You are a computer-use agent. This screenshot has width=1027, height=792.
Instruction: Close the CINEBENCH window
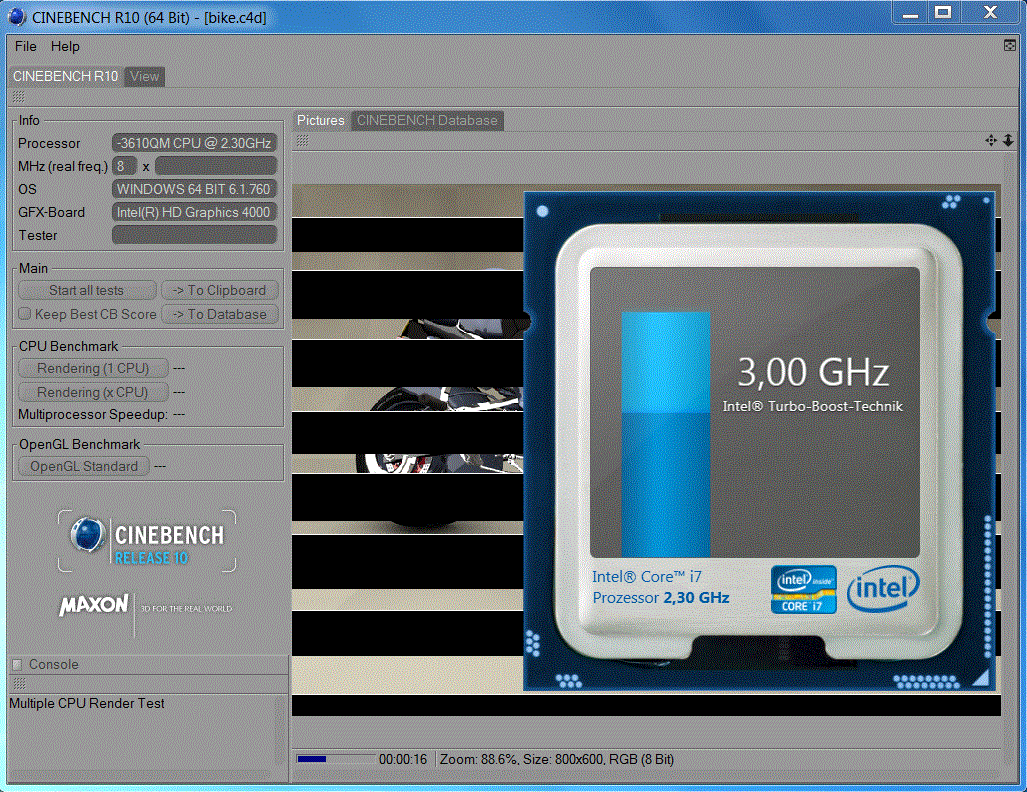coord(990,12)
